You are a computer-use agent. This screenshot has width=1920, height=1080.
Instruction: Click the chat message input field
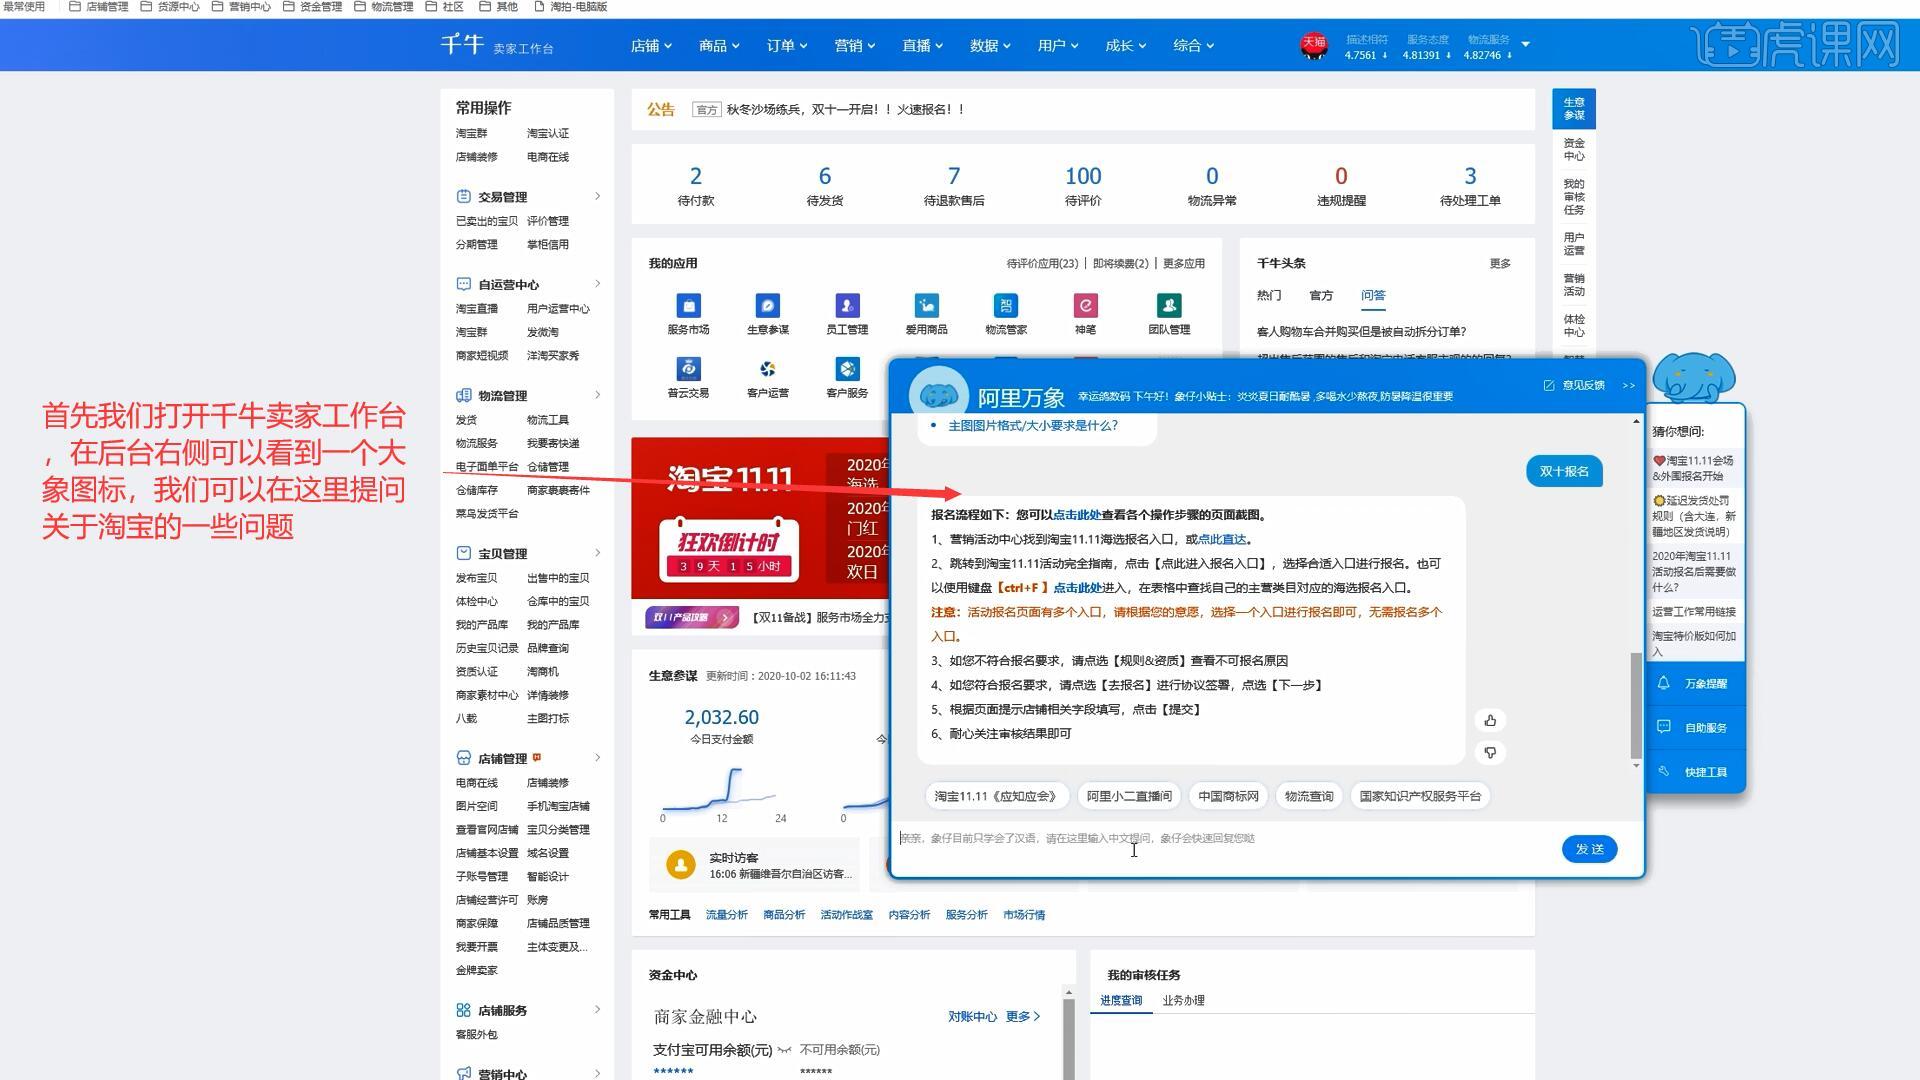coord(1225,848)
